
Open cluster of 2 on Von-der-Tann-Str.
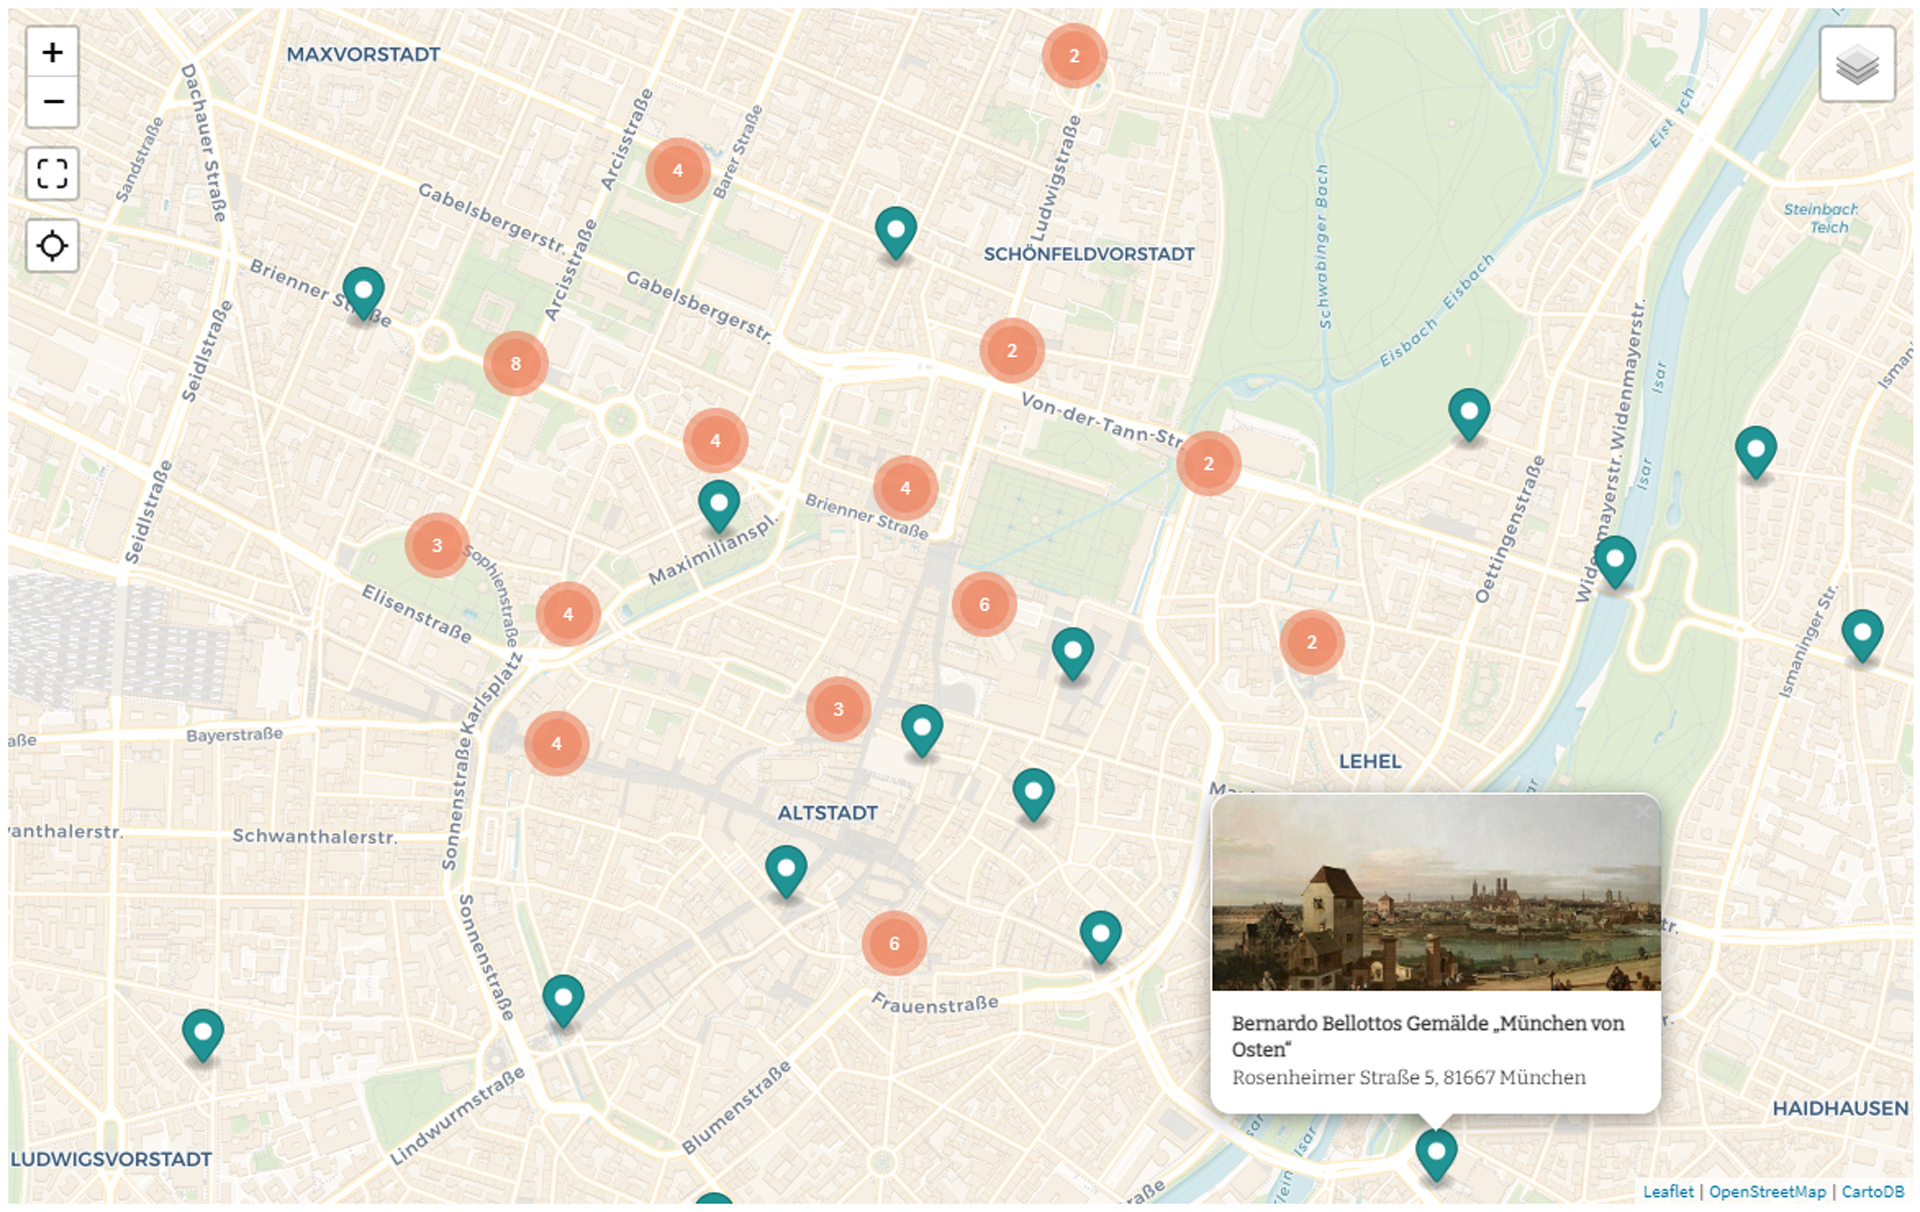click(1209, 464)
